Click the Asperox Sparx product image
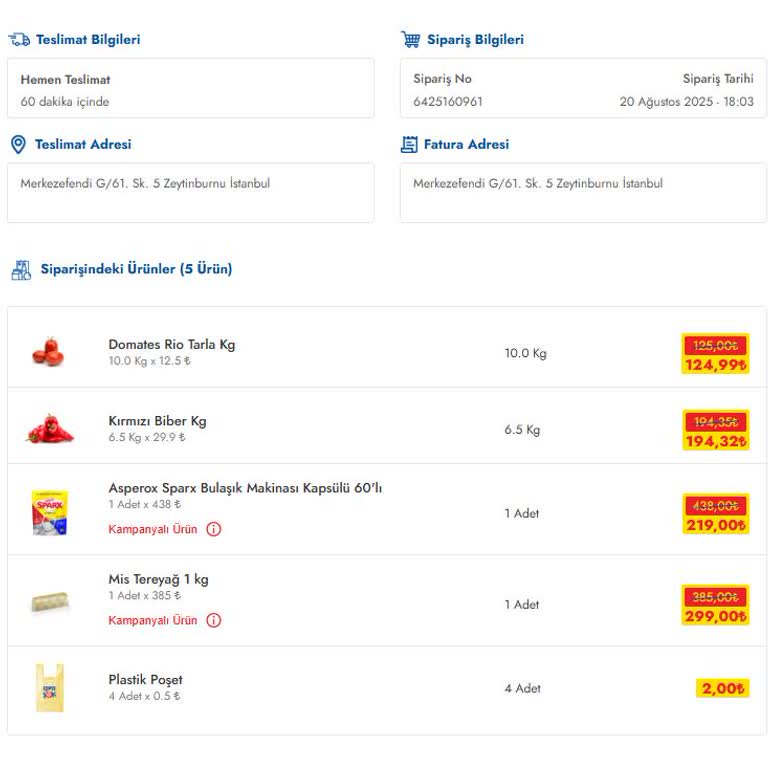 click(49, 512)
